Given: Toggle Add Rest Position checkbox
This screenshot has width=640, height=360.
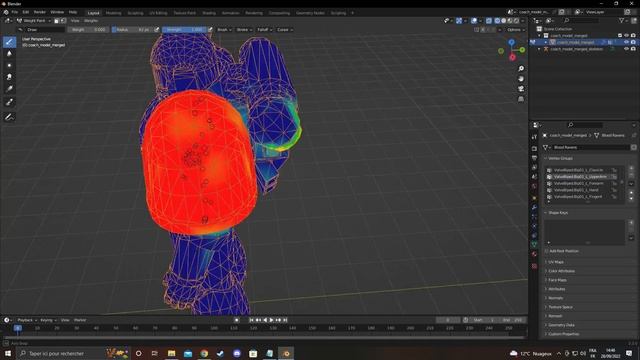Looking at the screenshot, I should [547, 251].
